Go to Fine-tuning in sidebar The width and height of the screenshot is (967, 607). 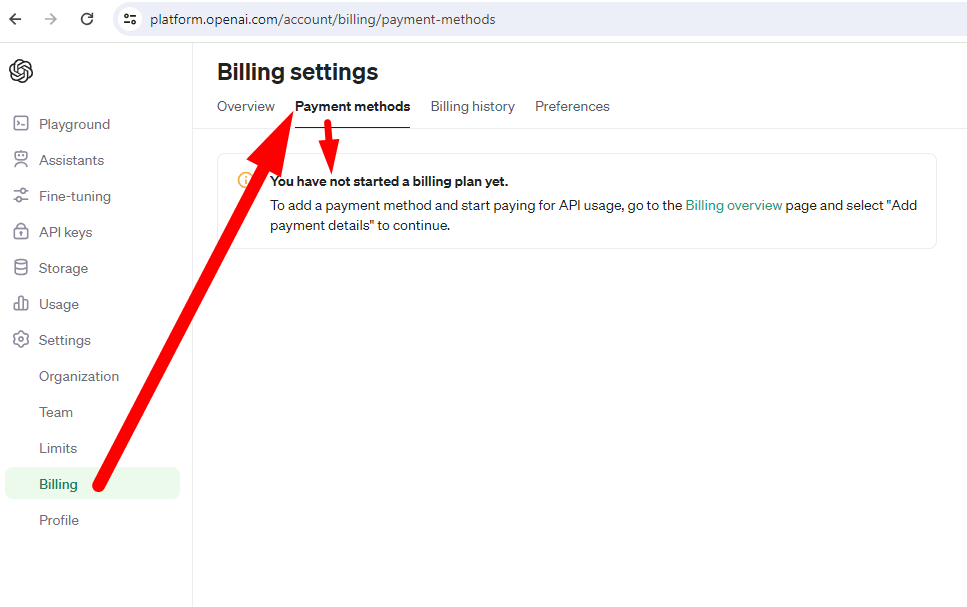(x=75, y=196)
